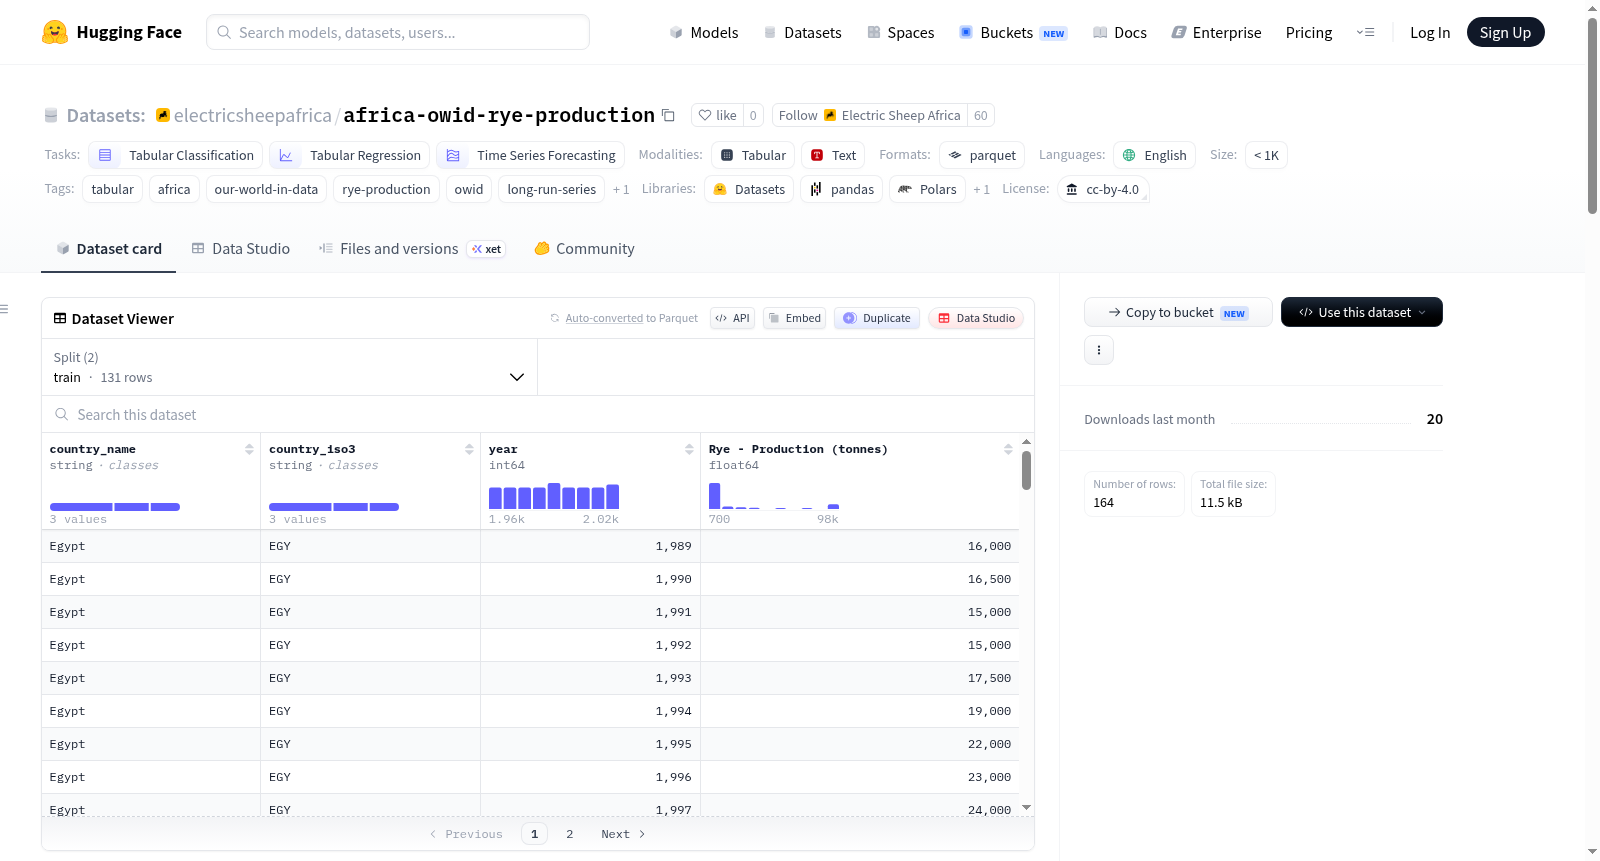Click the left sidebar table-of-contents icon

pos(4,309)
